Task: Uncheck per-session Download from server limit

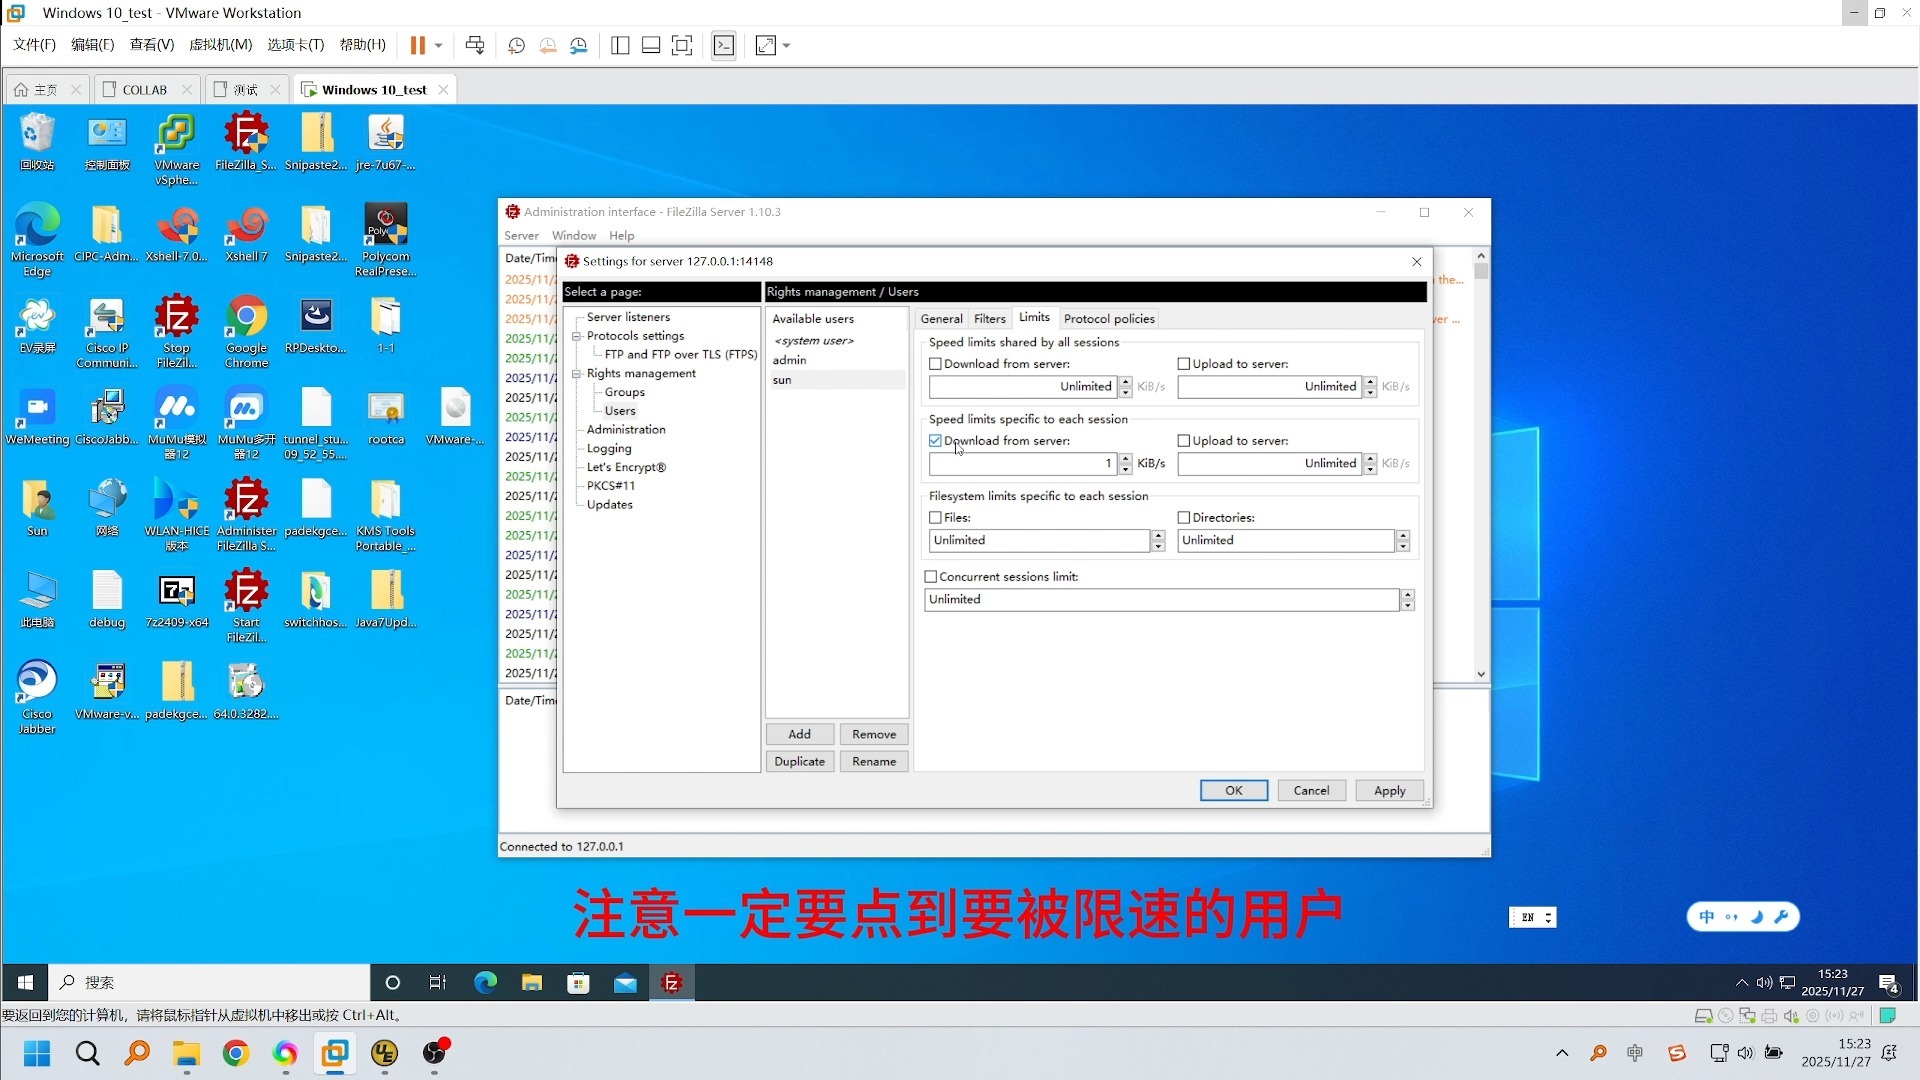Action: click(935, 441)
